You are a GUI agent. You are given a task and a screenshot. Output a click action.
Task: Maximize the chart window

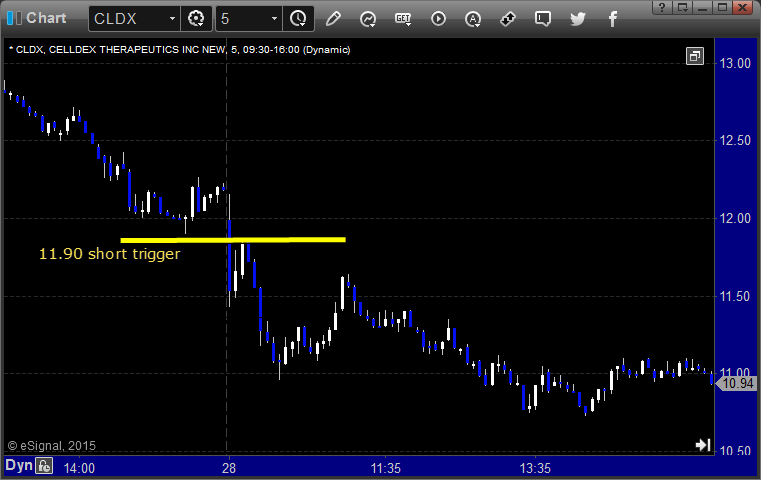tap(722, 7)
